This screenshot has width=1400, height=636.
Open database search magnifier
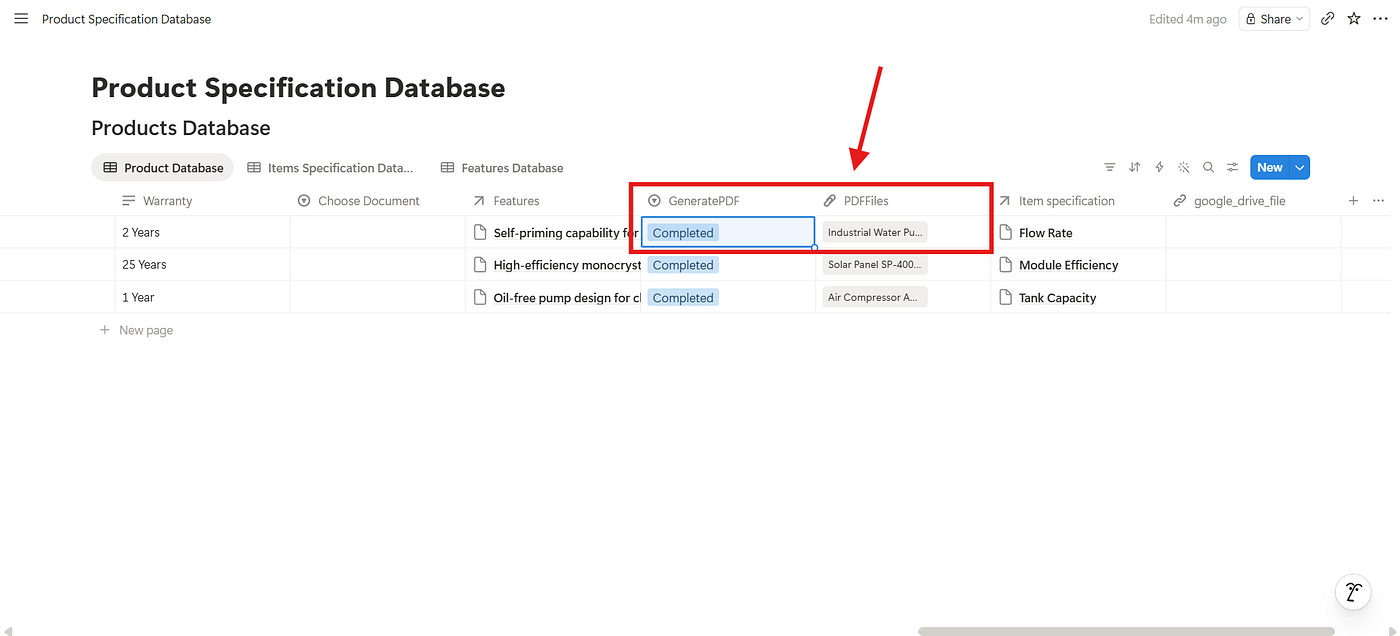[1208, 167]
